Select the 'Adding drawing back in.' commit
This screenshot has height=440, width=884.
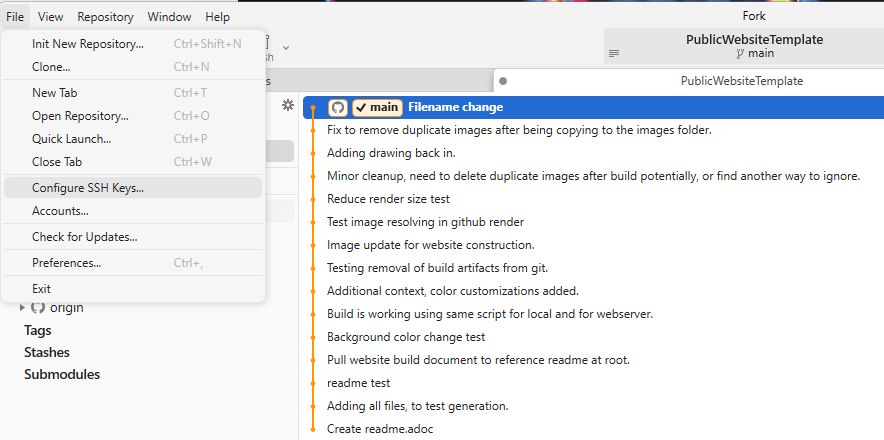(x=391, y=153)
